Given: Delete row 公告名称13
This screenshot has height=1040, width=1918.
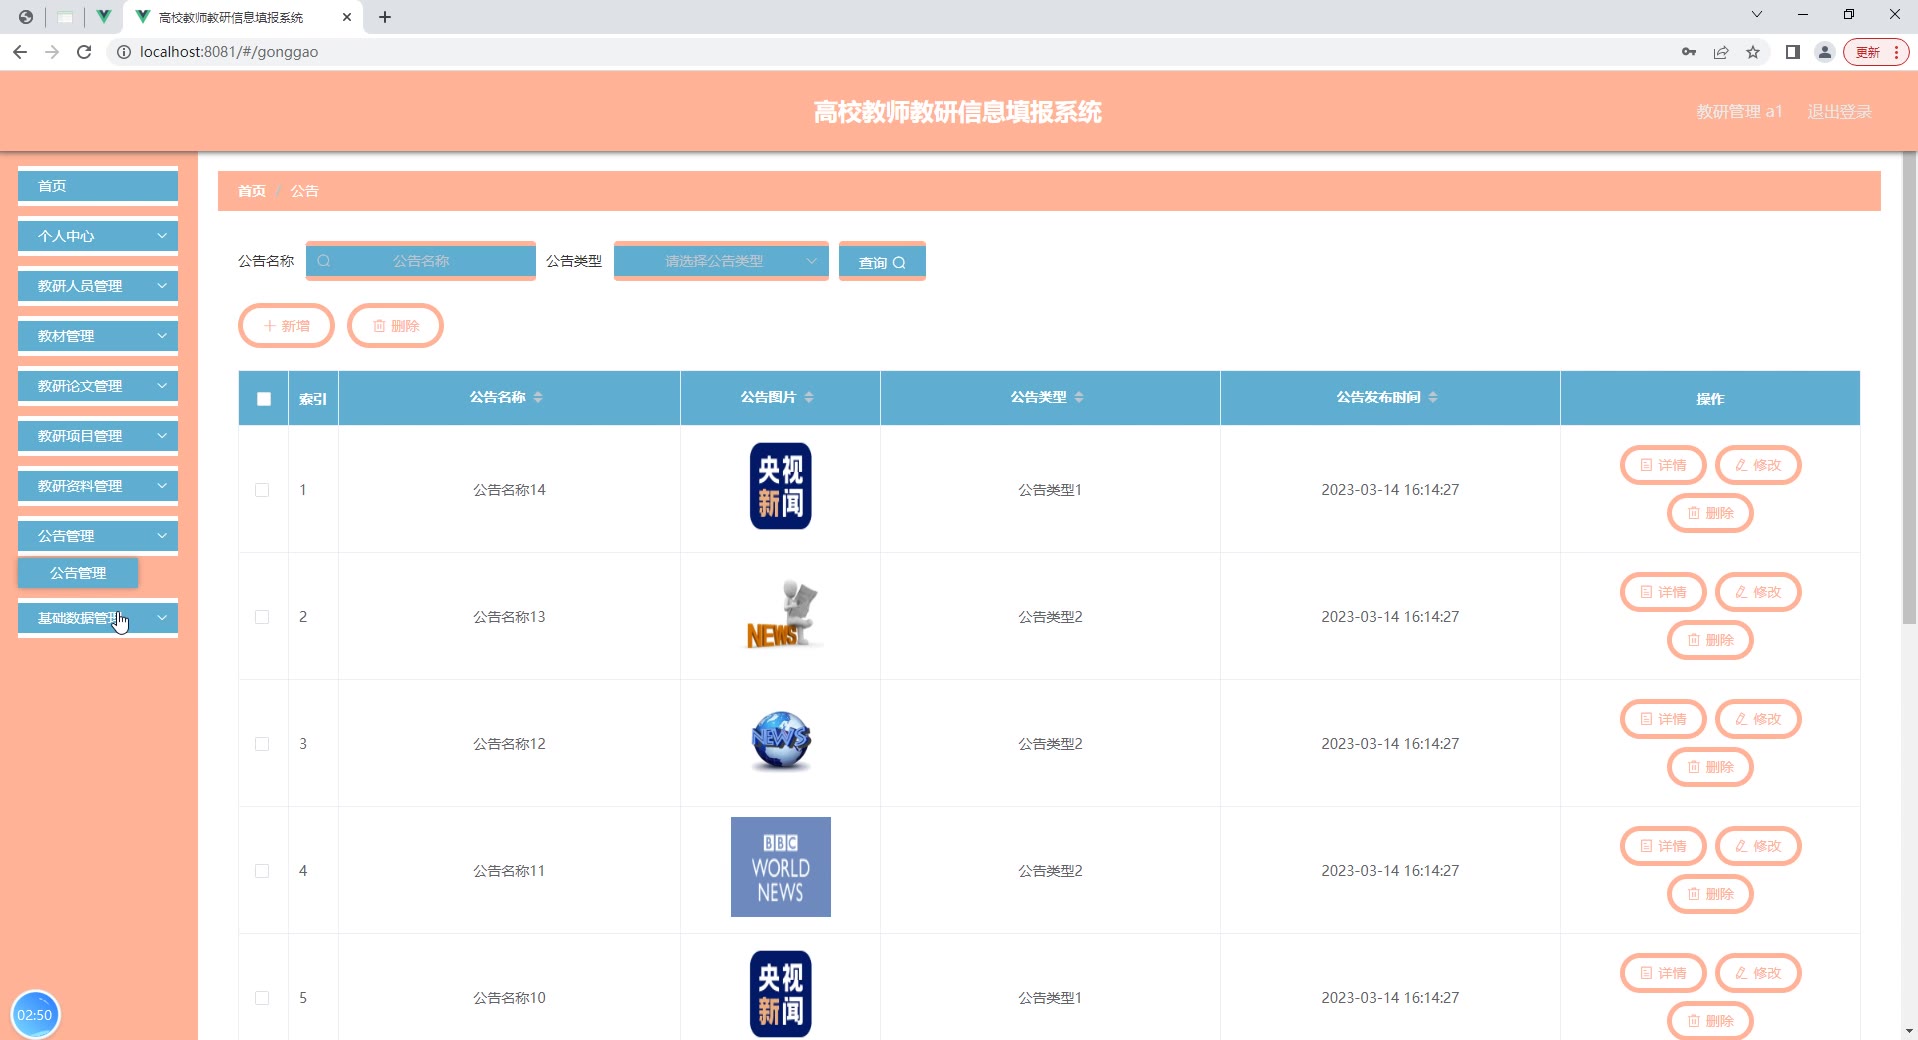Looking at the screenshot, I should 1710,640.
